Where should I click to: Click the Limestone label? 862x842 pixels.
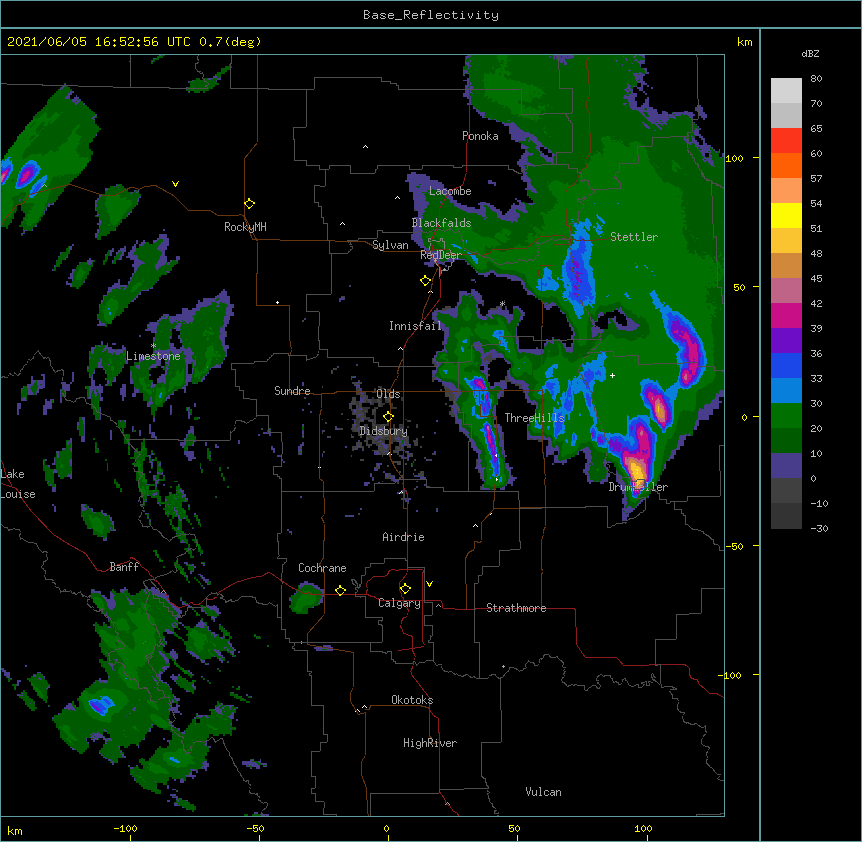click(x=153, y=356)
